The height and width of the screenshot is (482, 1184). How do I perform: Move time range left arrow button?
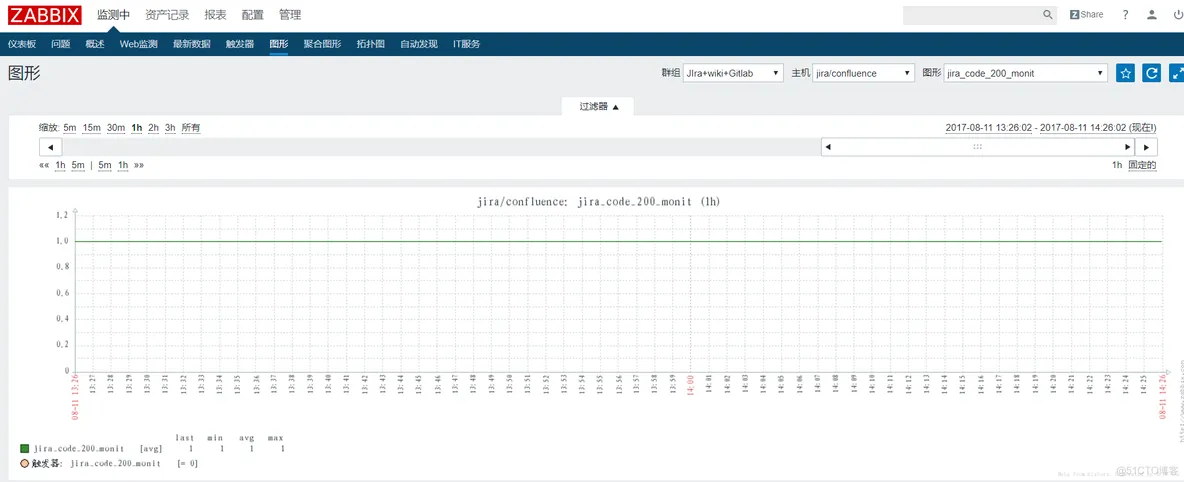pos(50,147)
